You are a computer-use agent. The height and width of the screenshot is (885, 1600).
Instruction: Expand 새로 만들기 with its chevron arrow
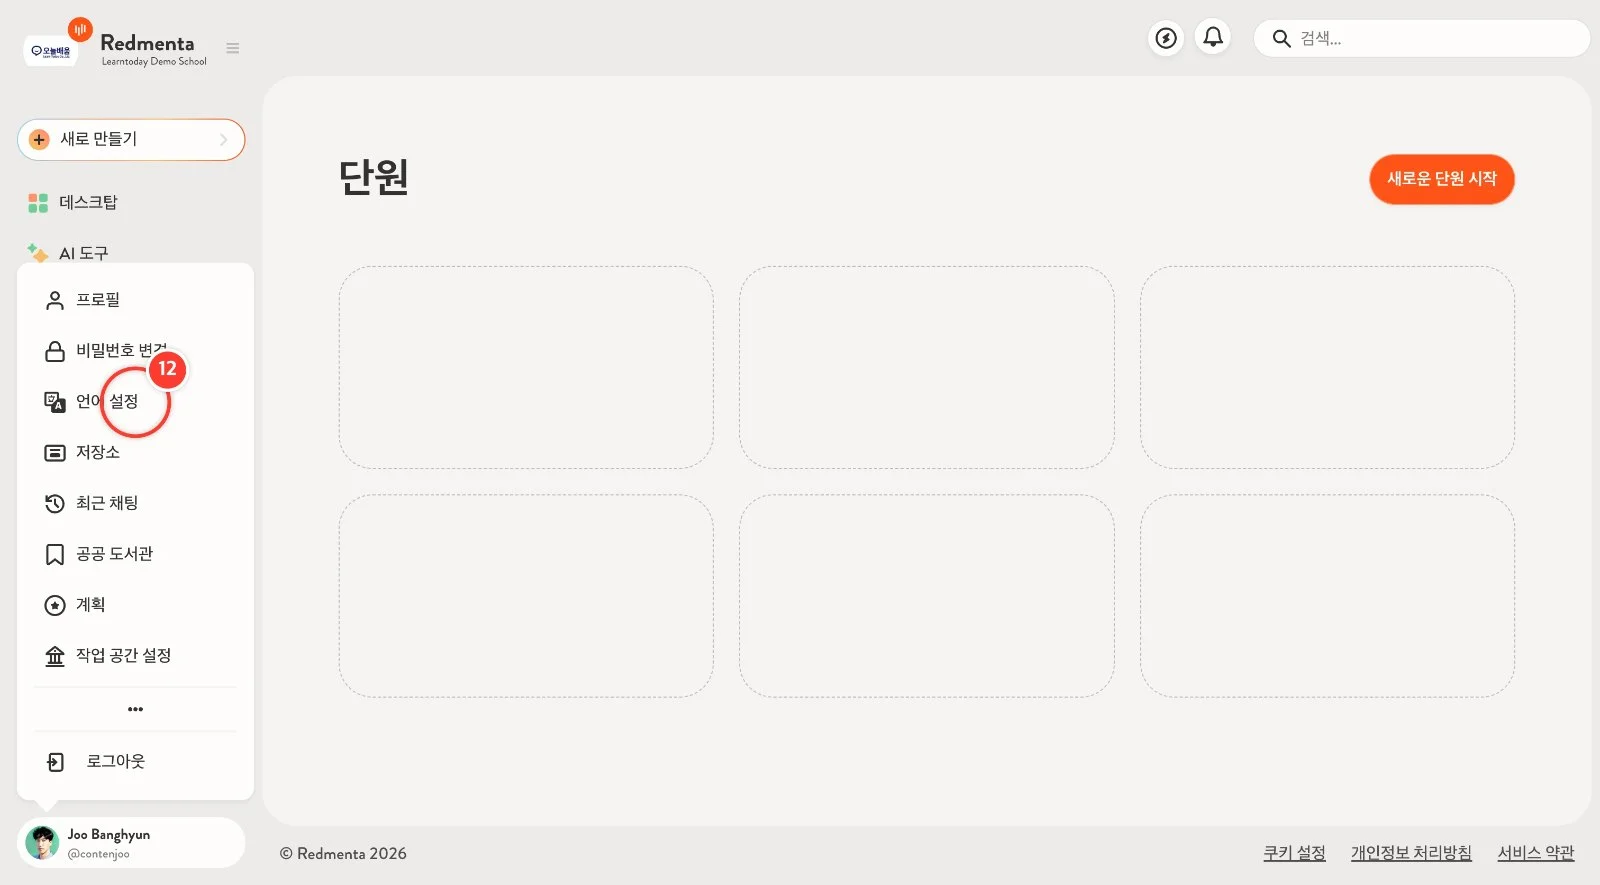[224, 140]
